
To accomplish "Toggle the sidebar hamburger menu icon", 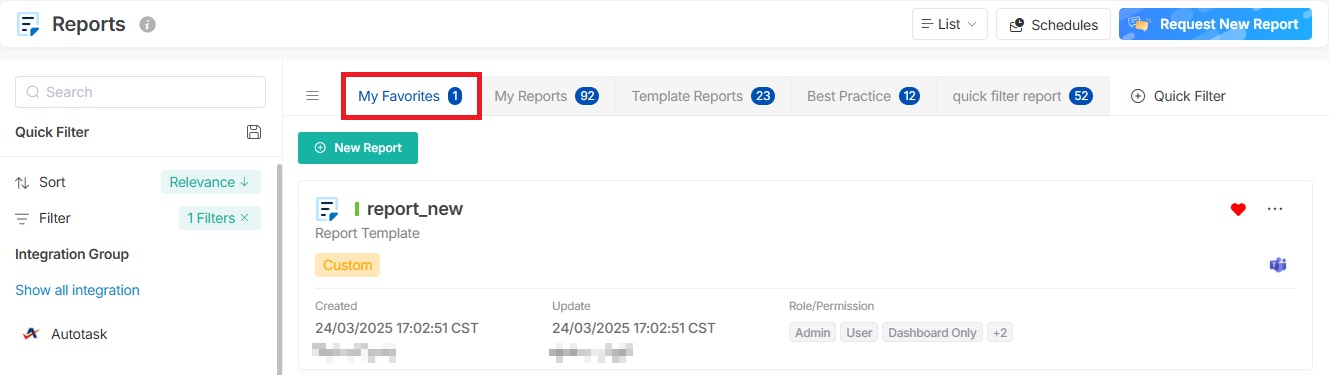I will tap(312, 96).
